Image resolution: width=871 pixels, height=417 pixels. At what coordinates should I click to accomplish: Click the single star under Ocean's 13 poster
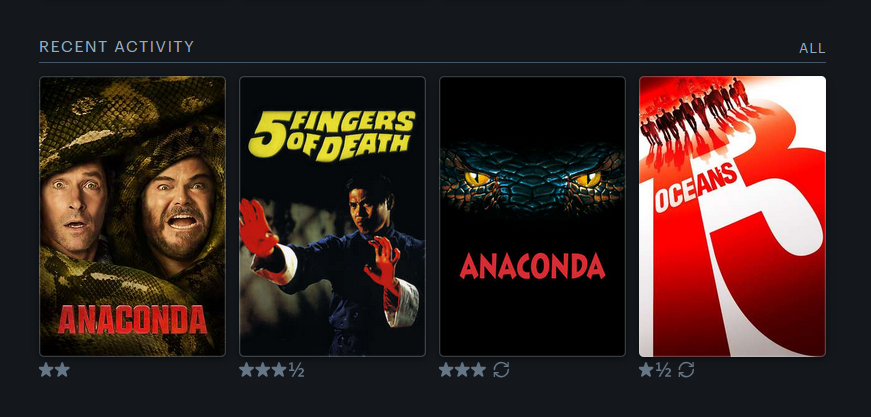[646, 370]
